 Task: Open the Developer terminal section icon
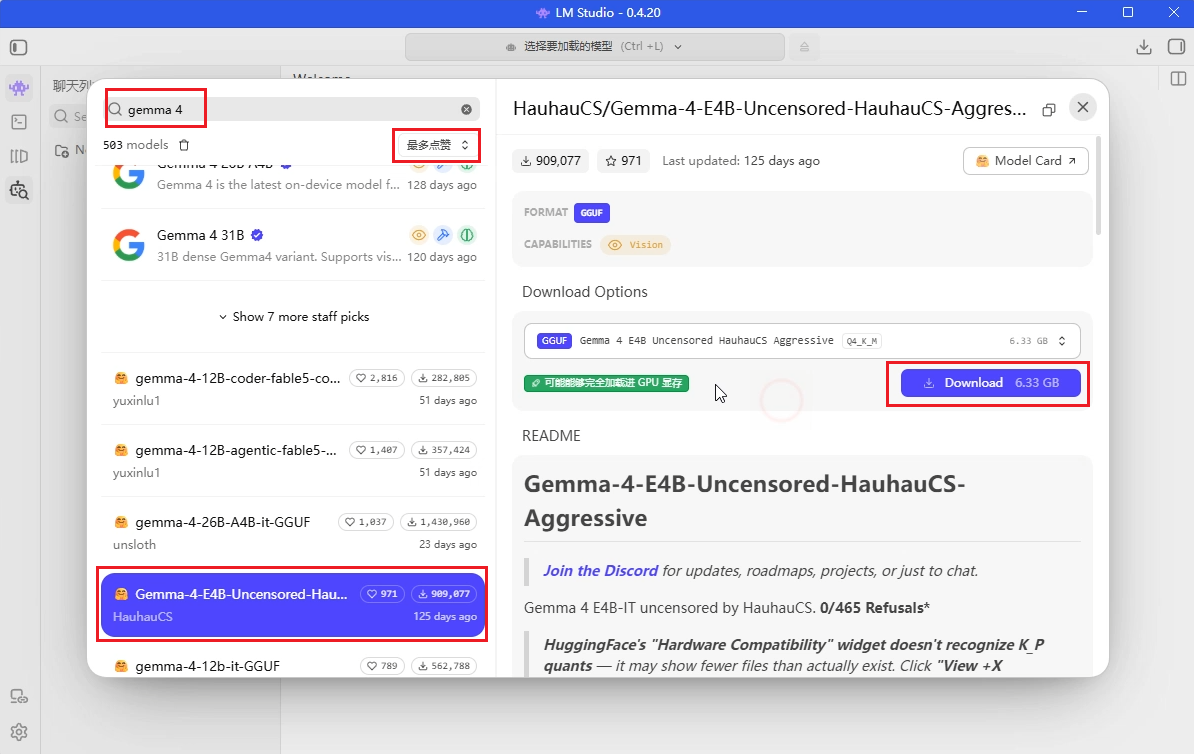(x=19, y=122)
